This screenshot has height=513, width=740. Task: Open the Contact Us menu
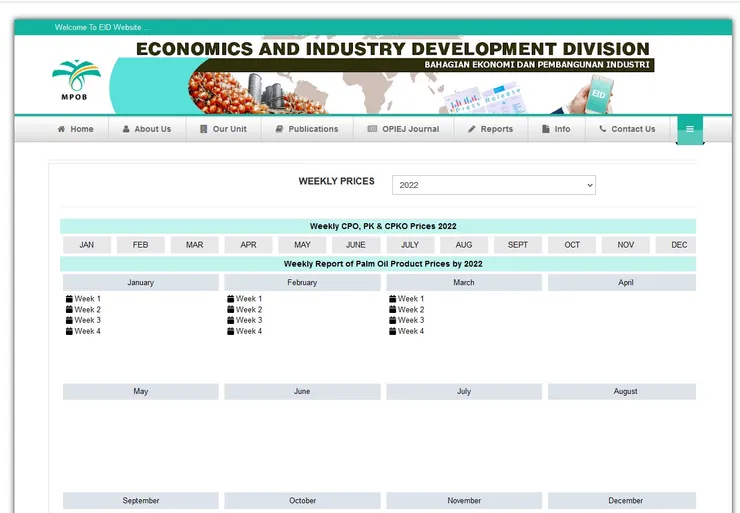627,129
